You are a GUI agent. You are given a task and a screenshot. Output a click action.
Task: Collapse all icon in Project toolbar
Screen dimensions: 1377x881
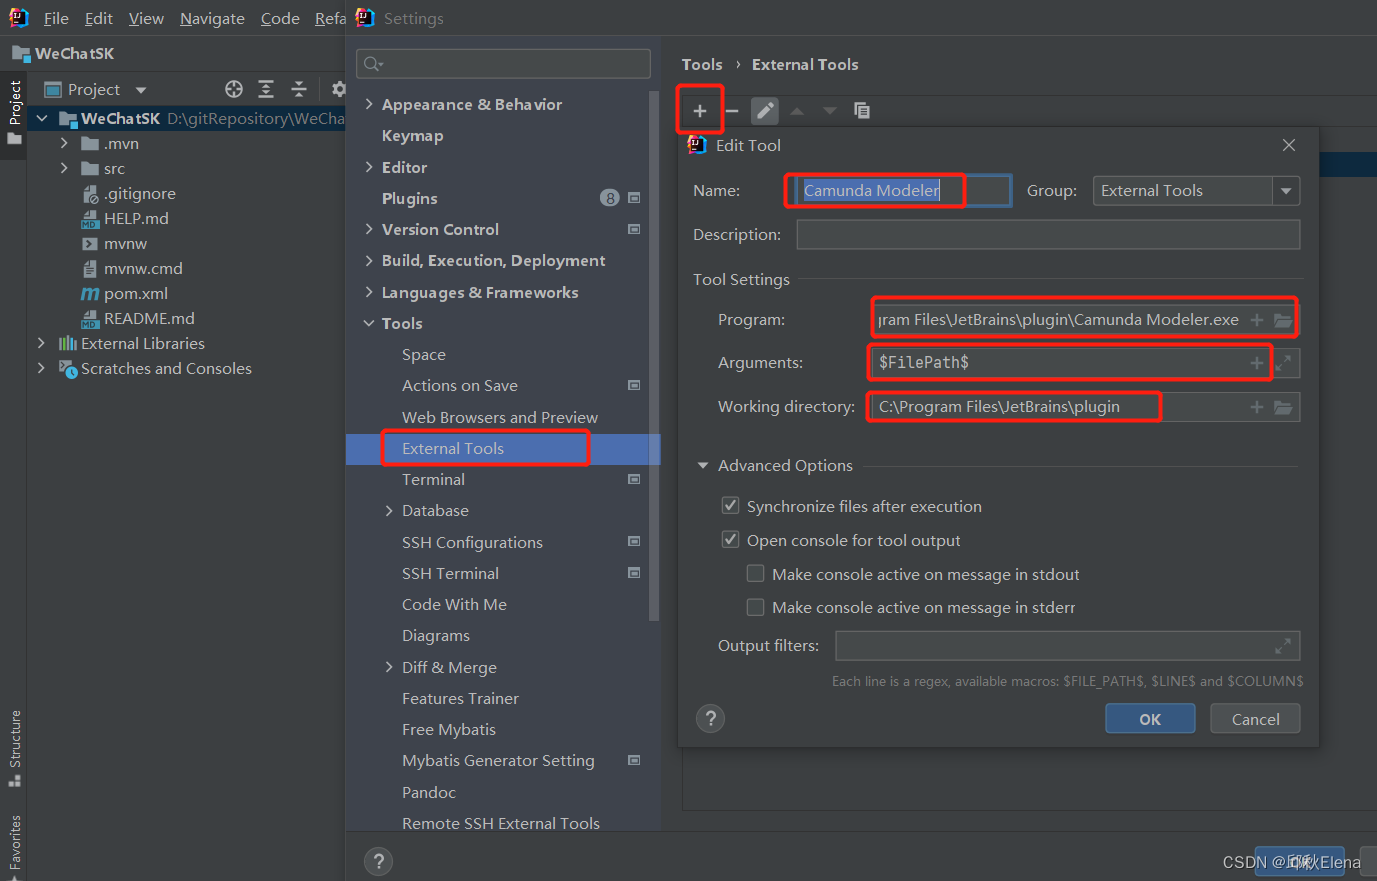tap(299, 89)
